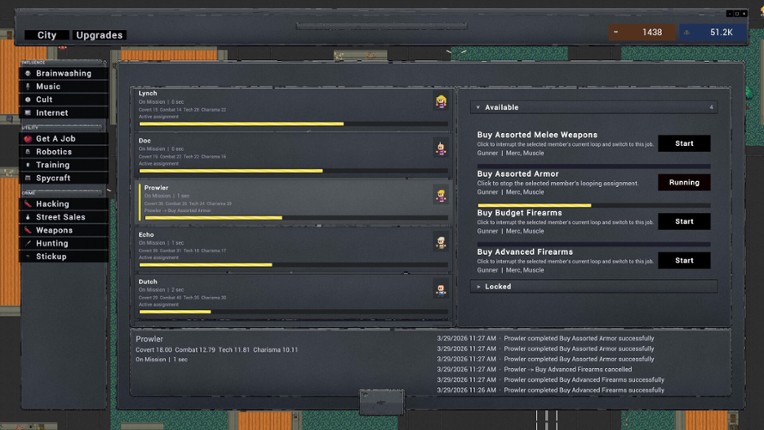
Task: Stop the Running Buy Assorted Armor job
Action: (684, 183)
